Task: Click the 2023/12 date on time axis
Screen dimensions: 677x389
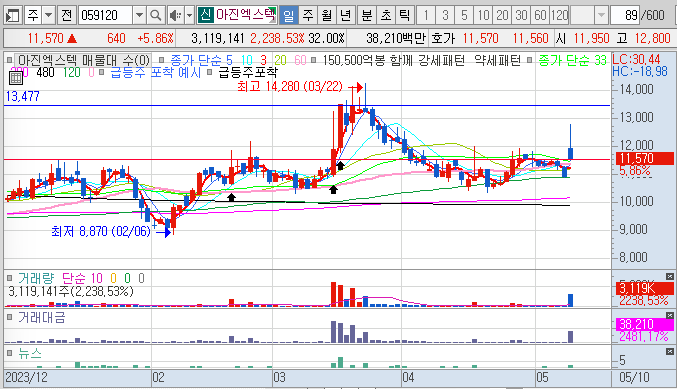Action: pos(27,377)
